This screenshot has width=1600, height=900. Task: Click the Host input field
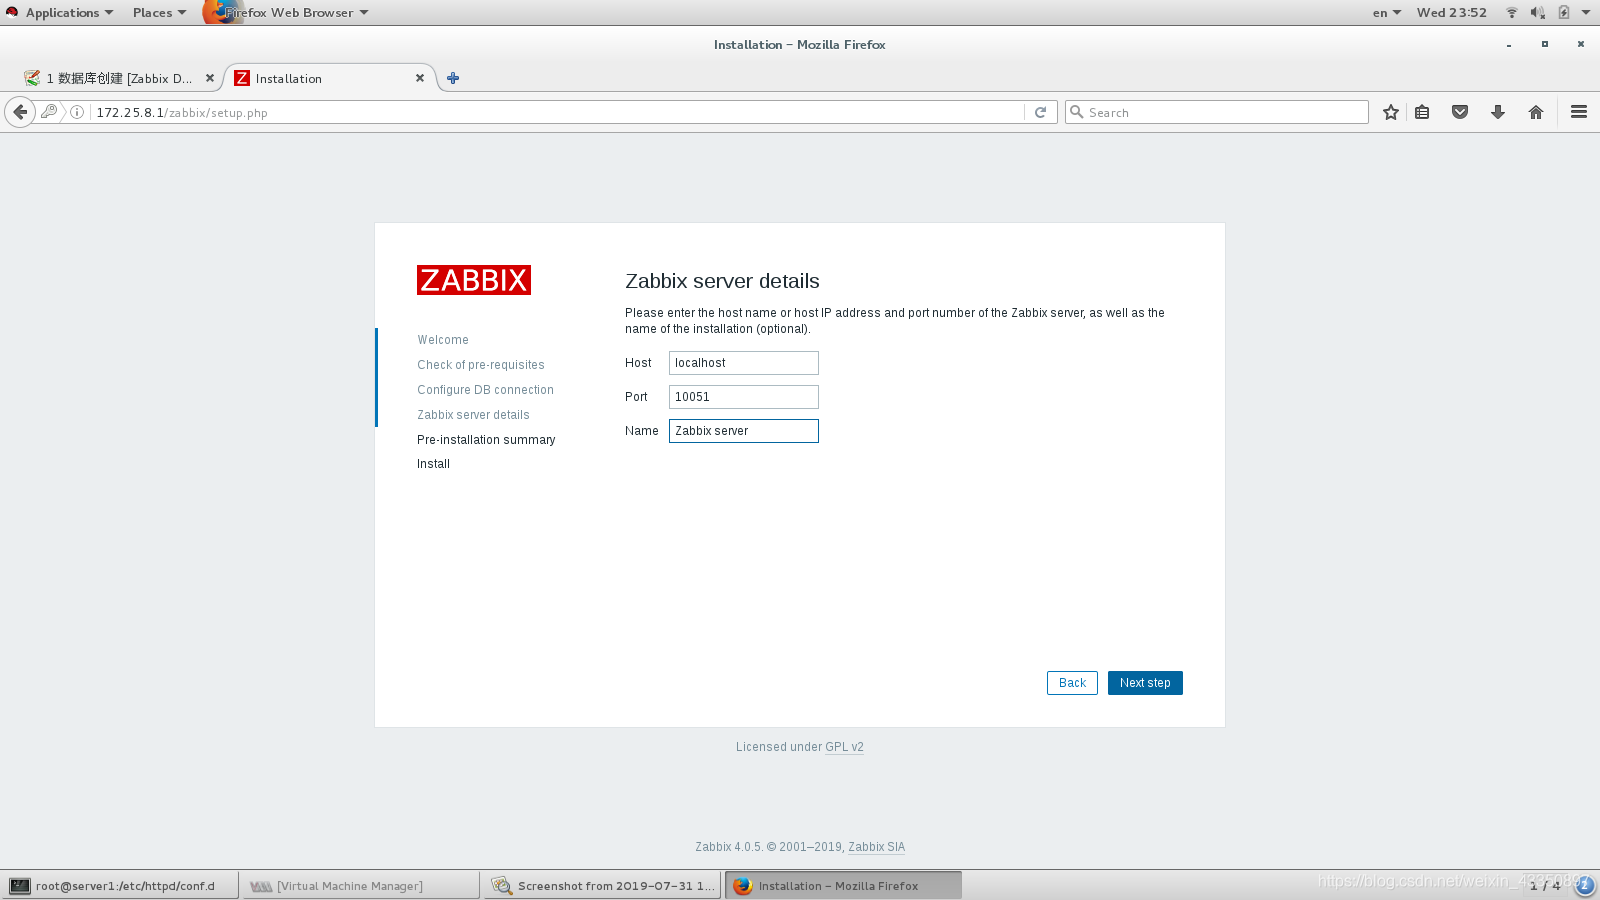pos(743,363)
